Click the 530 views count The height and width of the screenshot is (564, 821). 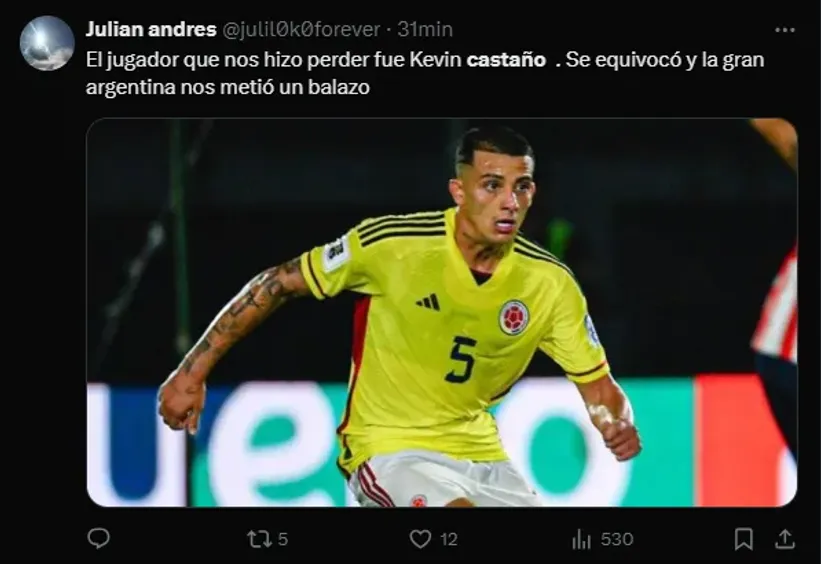(617, 539)
